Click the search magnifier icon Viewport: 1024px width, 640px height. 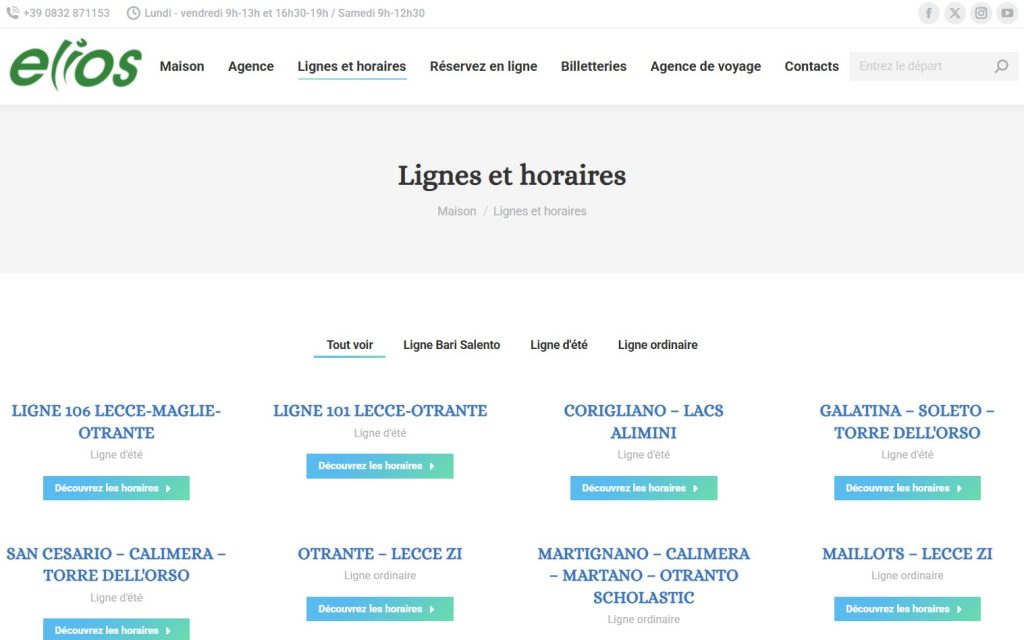(x=1000, y=65)
